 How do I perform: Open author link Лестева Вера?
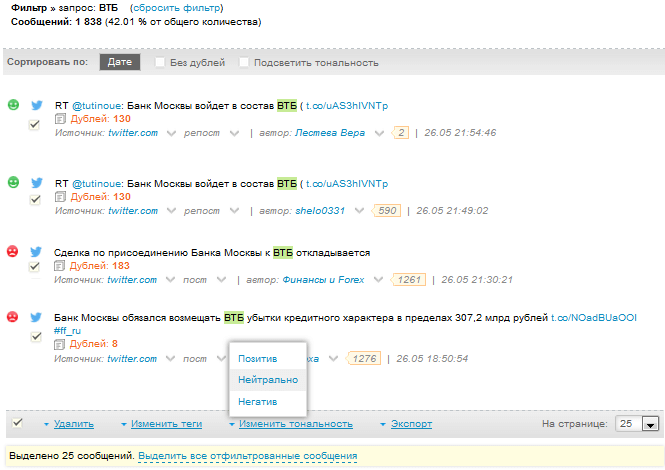(330, 133)
